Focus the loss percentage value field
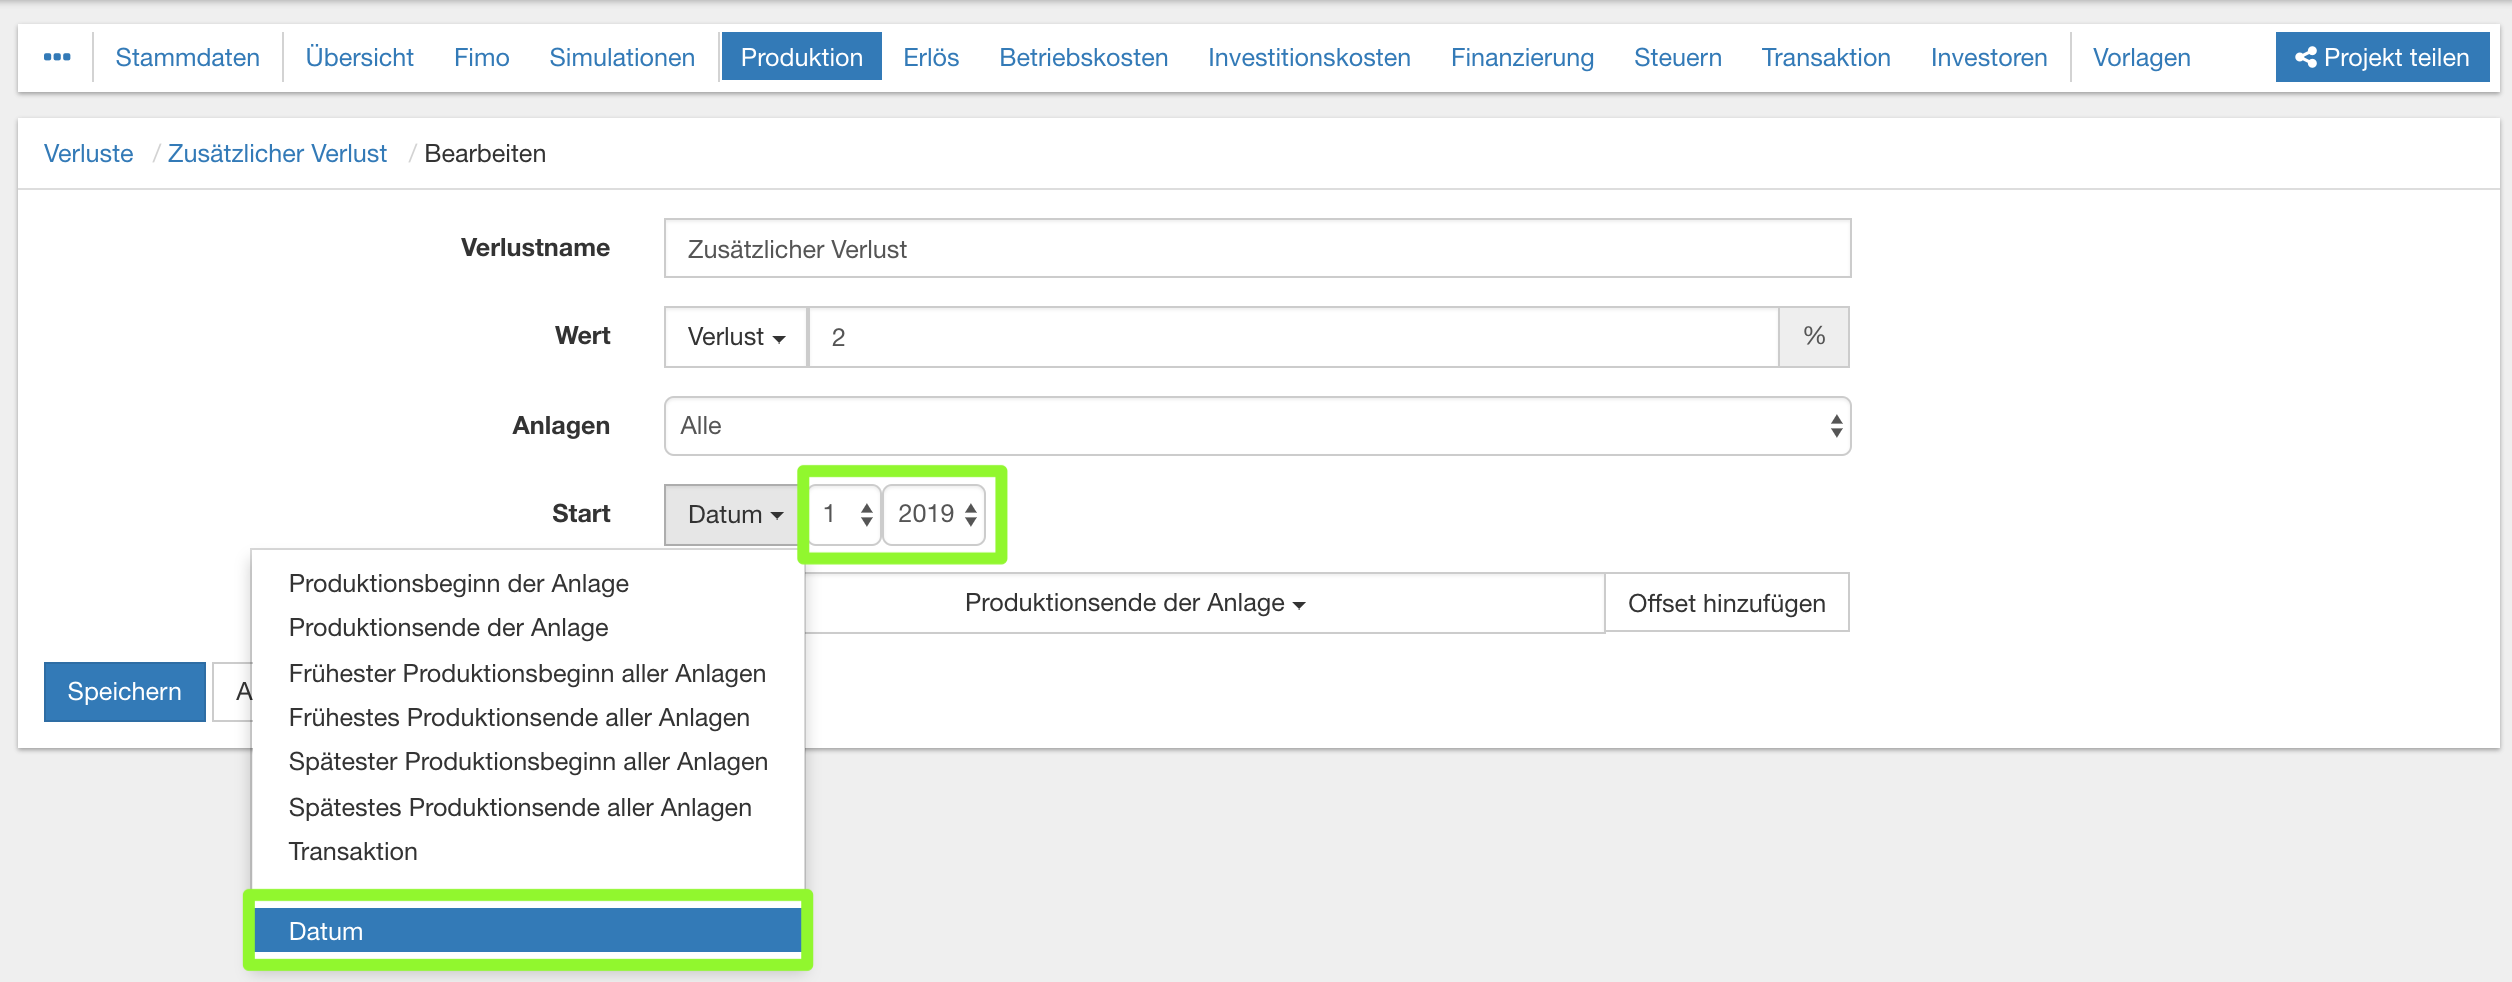2512x982 pixels. coord(1292,337)
